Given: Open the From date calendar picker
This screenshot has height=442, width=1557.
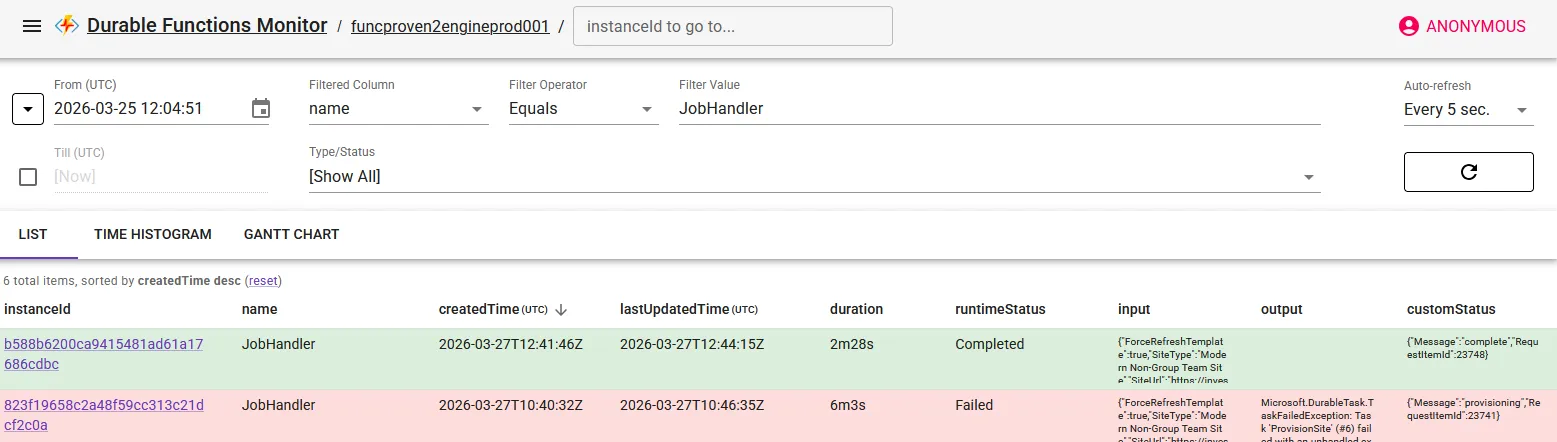Looking at the screenshot, I should click(261, 108).
